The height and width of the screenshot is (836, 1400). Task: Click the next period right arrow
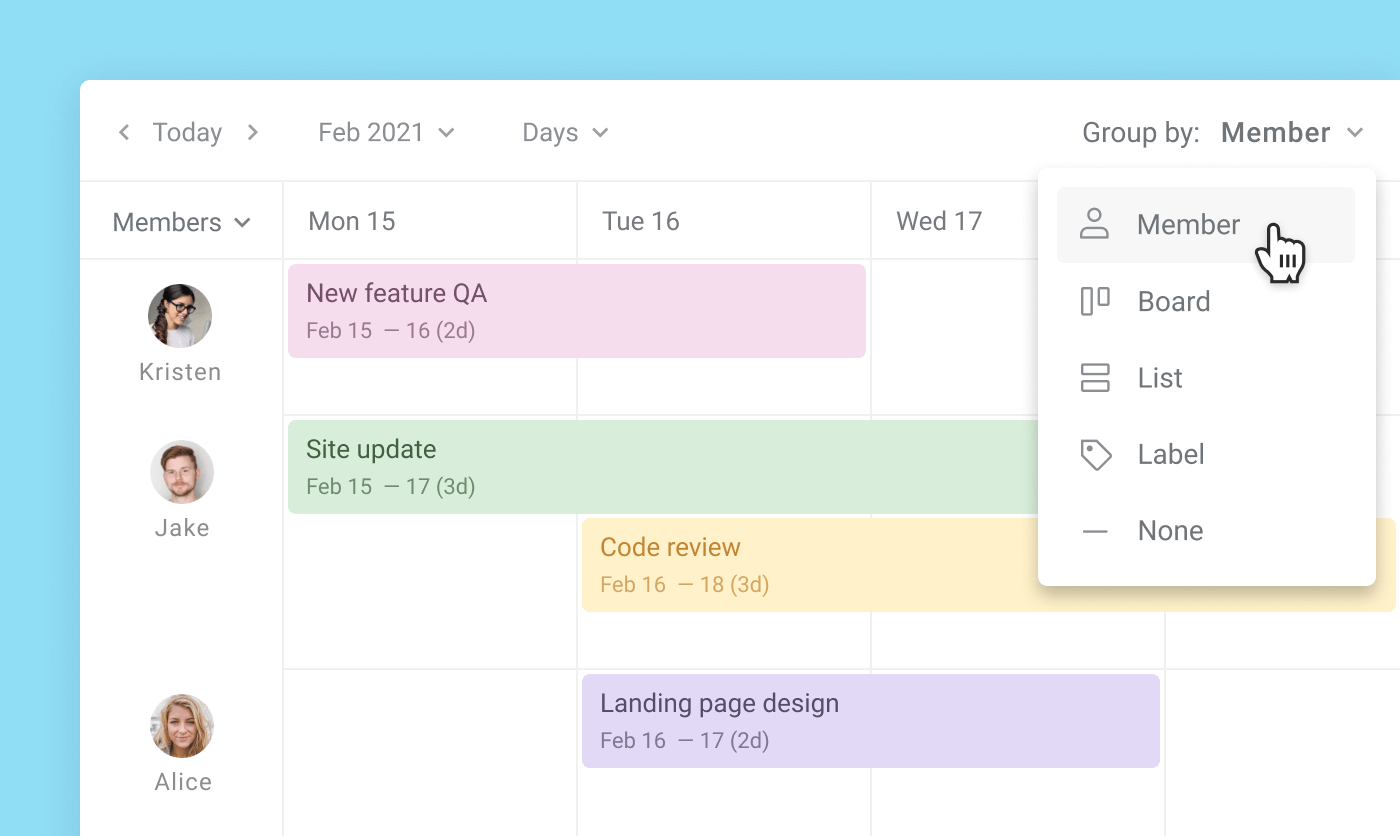click(253, 132)
